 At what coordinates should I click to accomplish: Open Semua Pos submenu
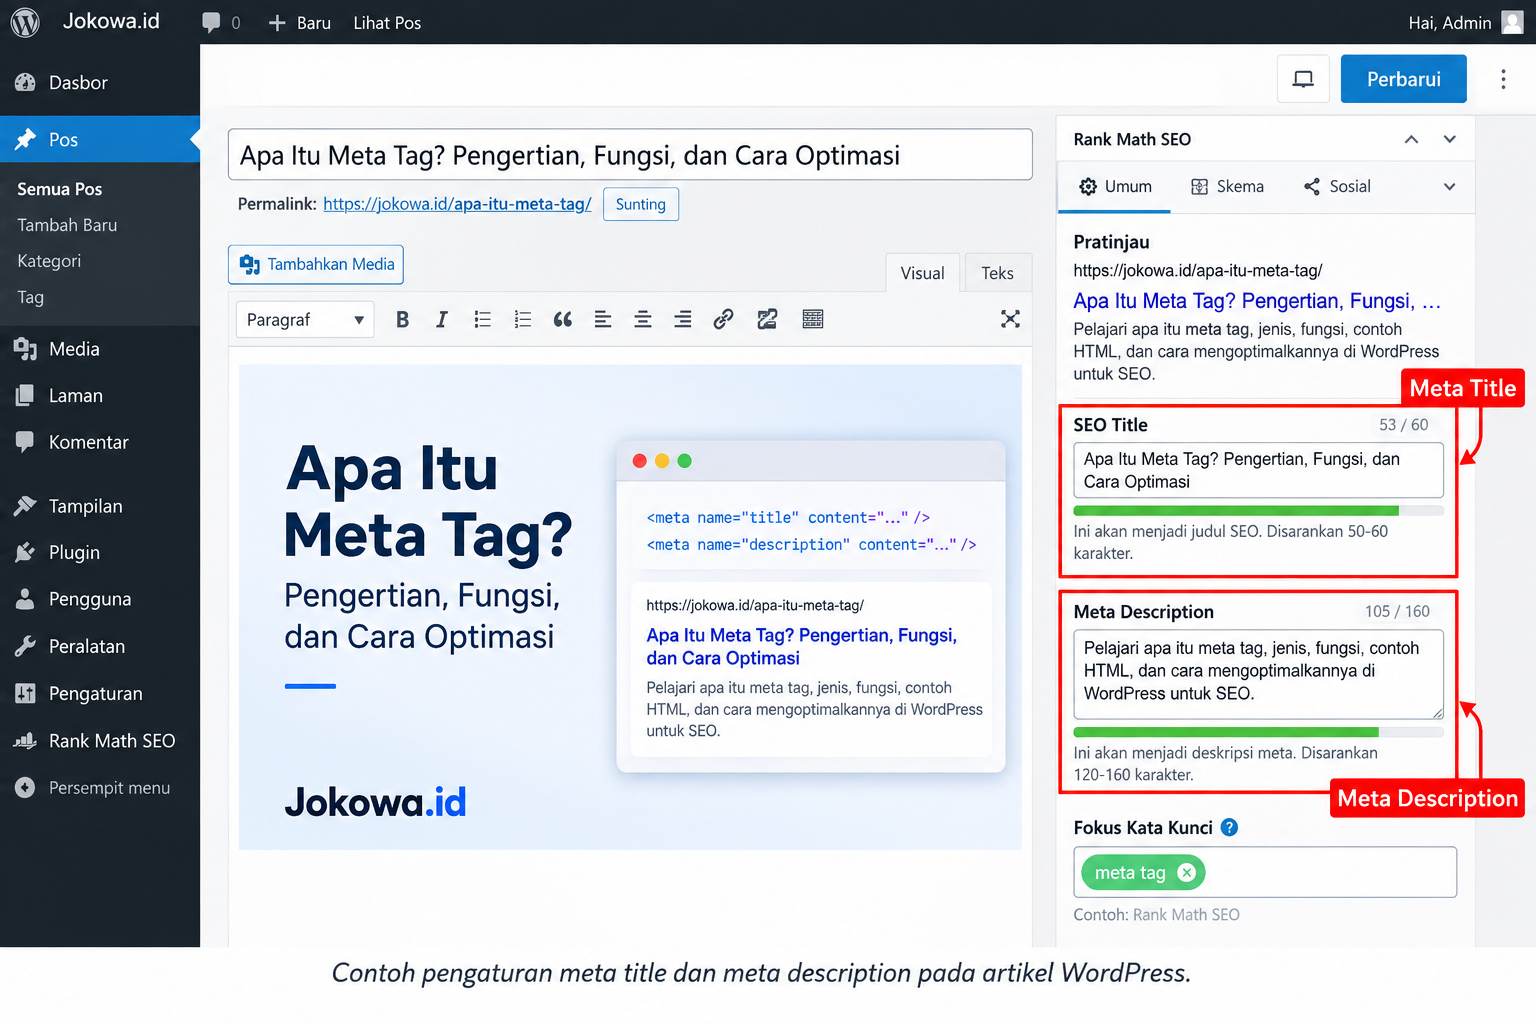(x=60, y=189)
